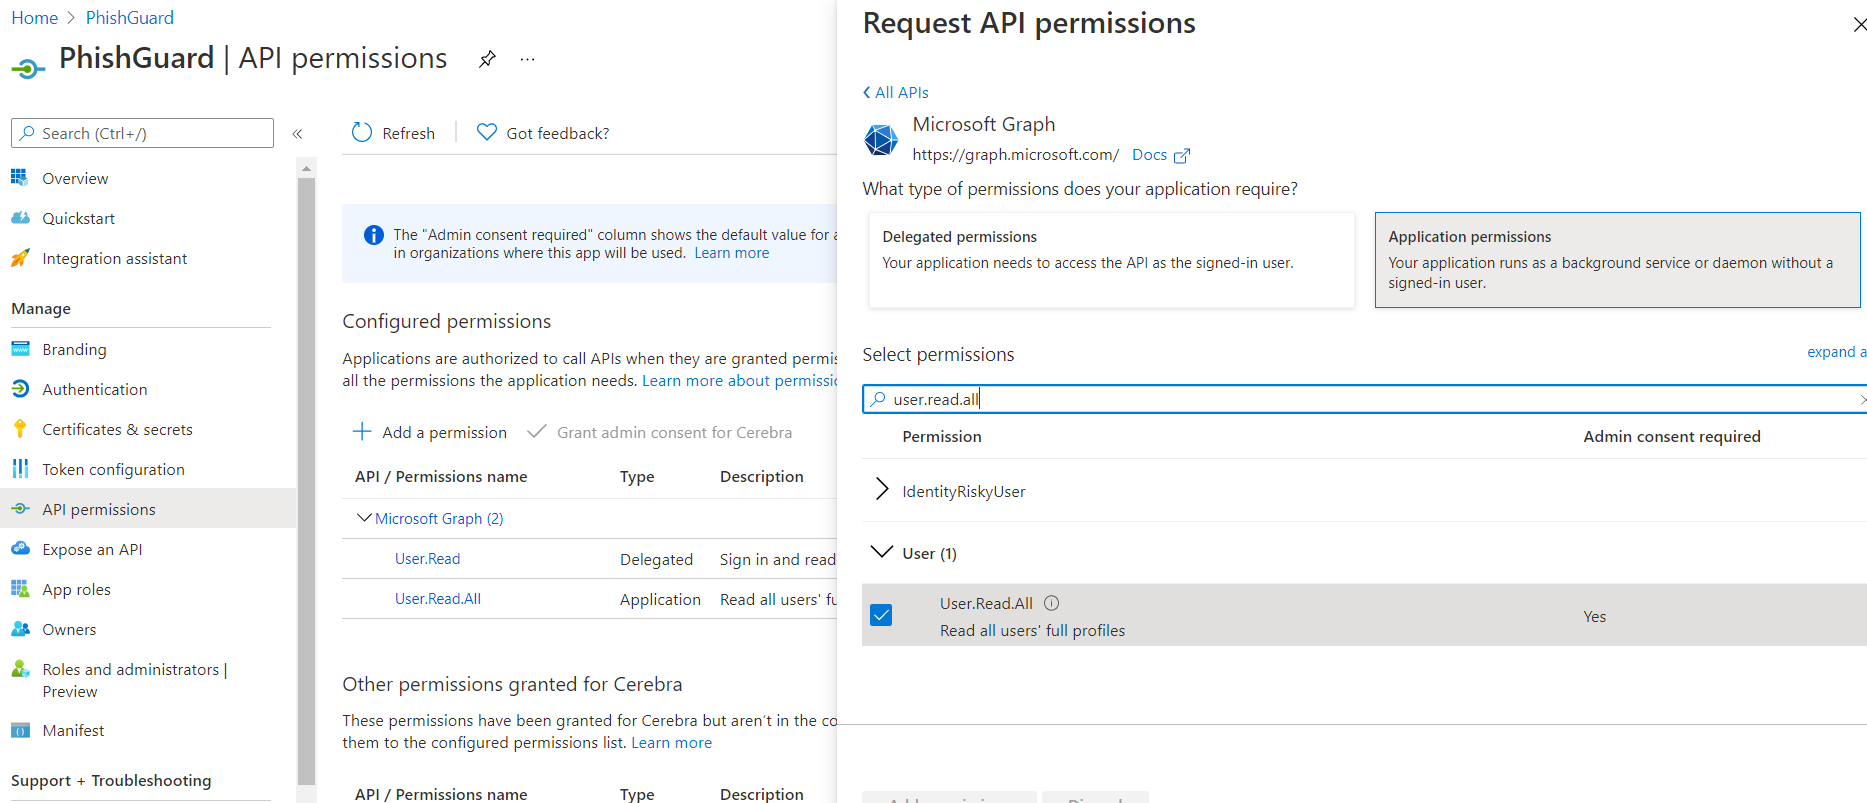
Task: Click the Got feedback? button
Action: 542,133
